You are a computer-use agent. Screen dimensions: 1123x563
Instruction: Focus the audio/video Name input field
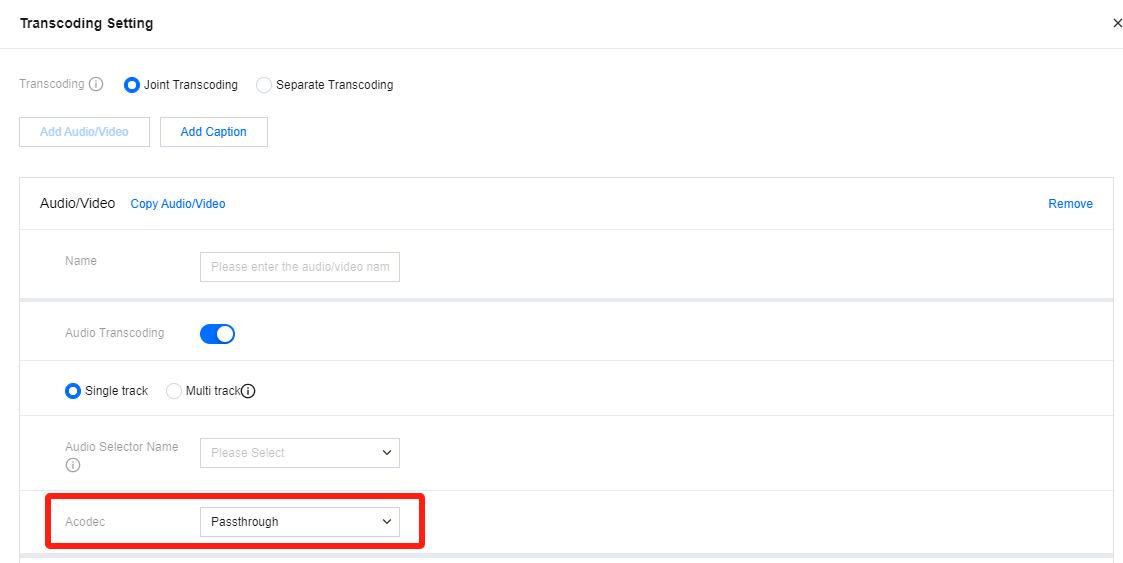click(299, 267)
